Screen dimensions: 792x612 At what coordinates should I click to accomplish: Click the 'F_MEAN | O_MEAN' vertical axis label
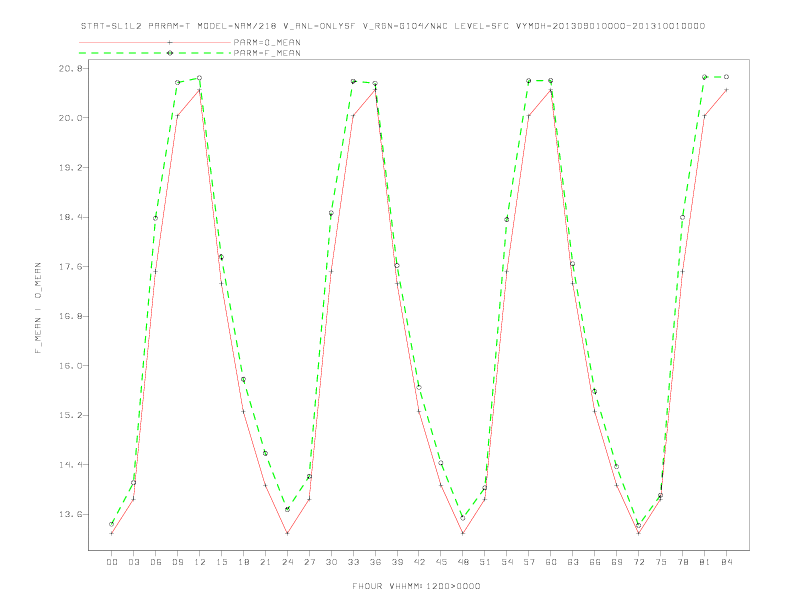[38, 308]
